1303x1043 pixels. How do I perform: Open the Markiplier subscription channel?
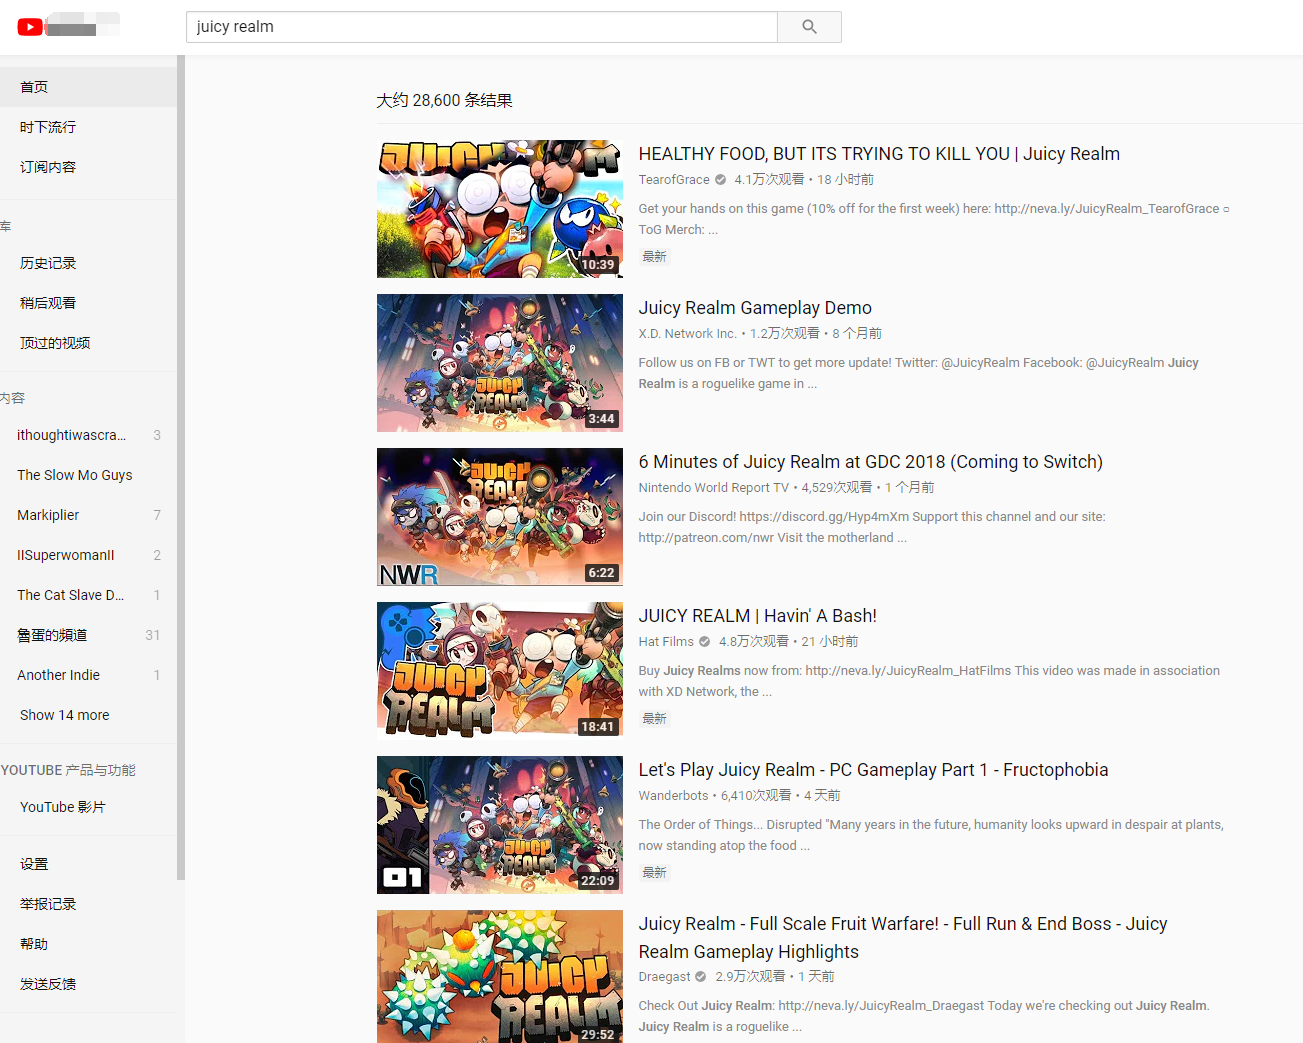[88, 515]
